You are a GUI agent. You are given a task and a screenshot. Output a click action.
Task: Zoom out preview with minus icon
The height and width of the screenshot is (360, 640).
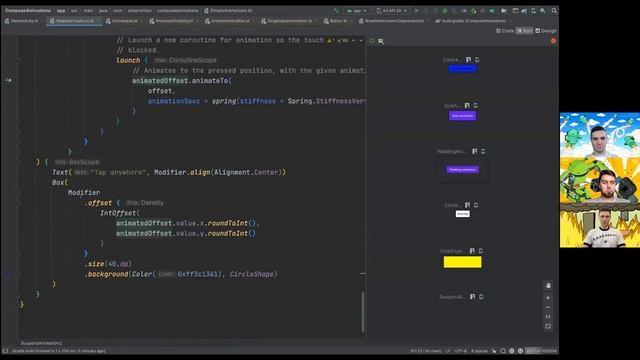click(548, 307)
